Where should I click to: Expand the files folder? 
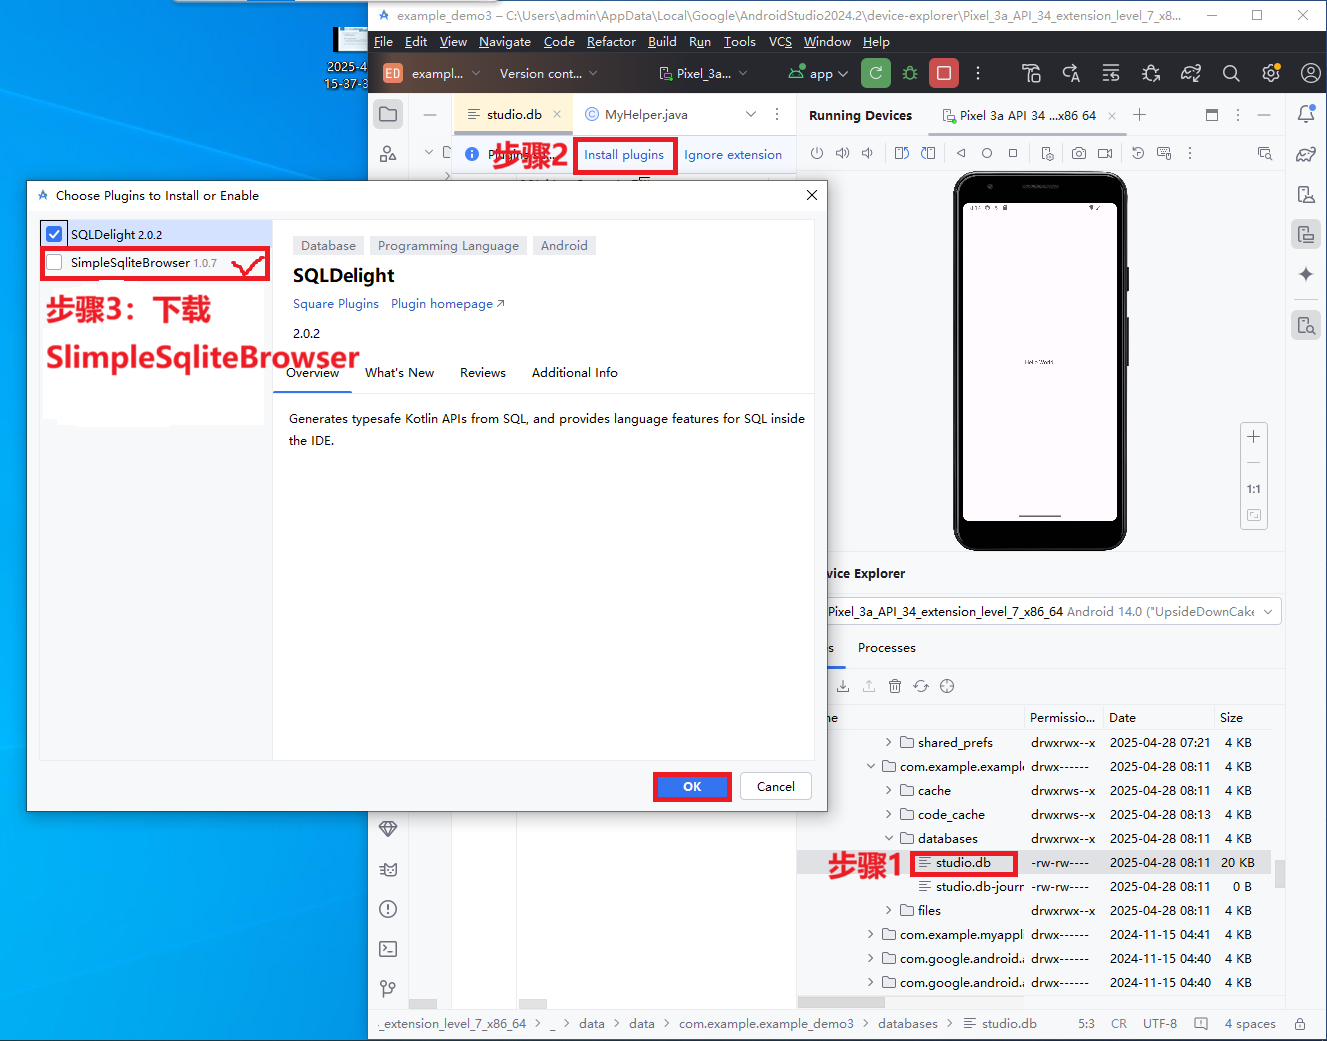(888, 910)
